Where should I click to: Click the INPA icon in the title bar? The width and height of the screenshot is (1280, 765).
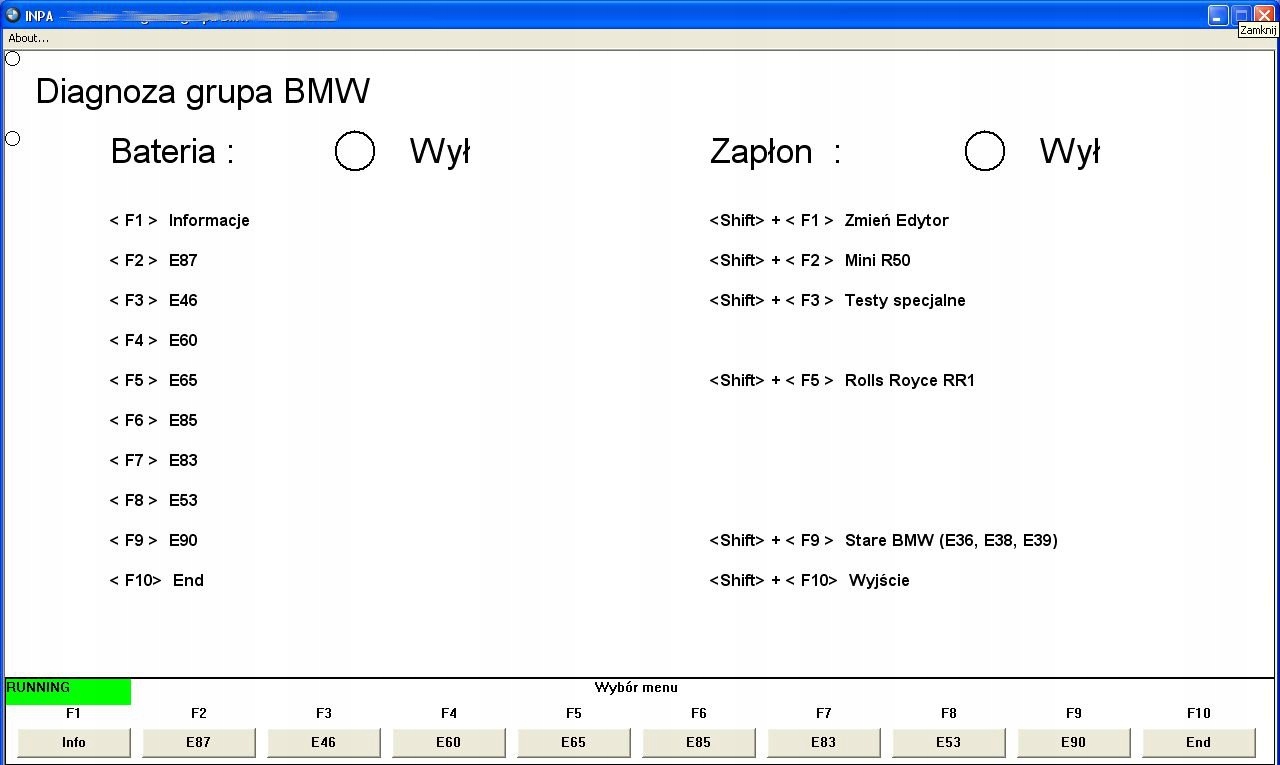click(13, 15)
